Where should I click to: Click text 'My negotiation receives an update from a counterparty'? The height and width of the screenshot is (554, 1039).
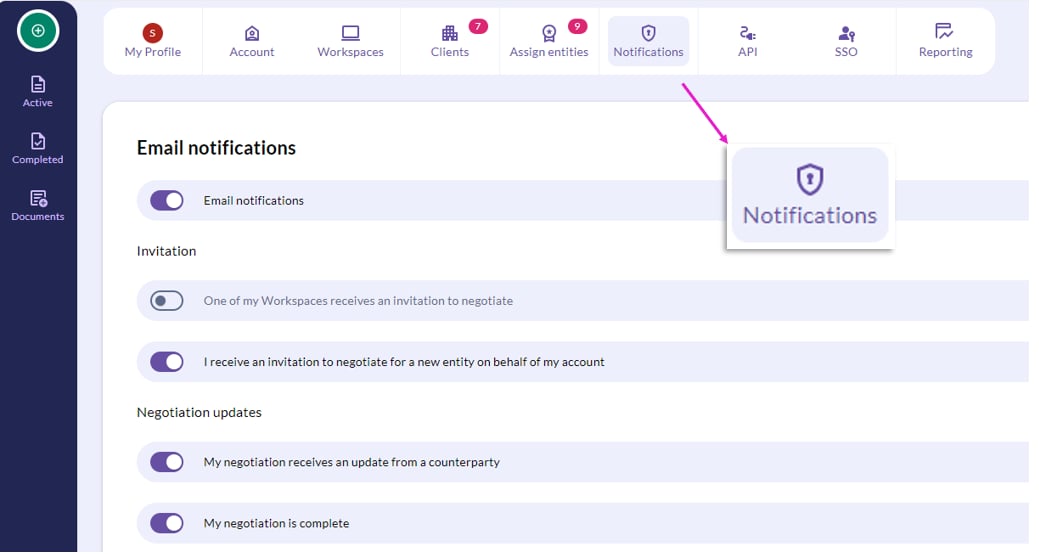pos(352,463)
